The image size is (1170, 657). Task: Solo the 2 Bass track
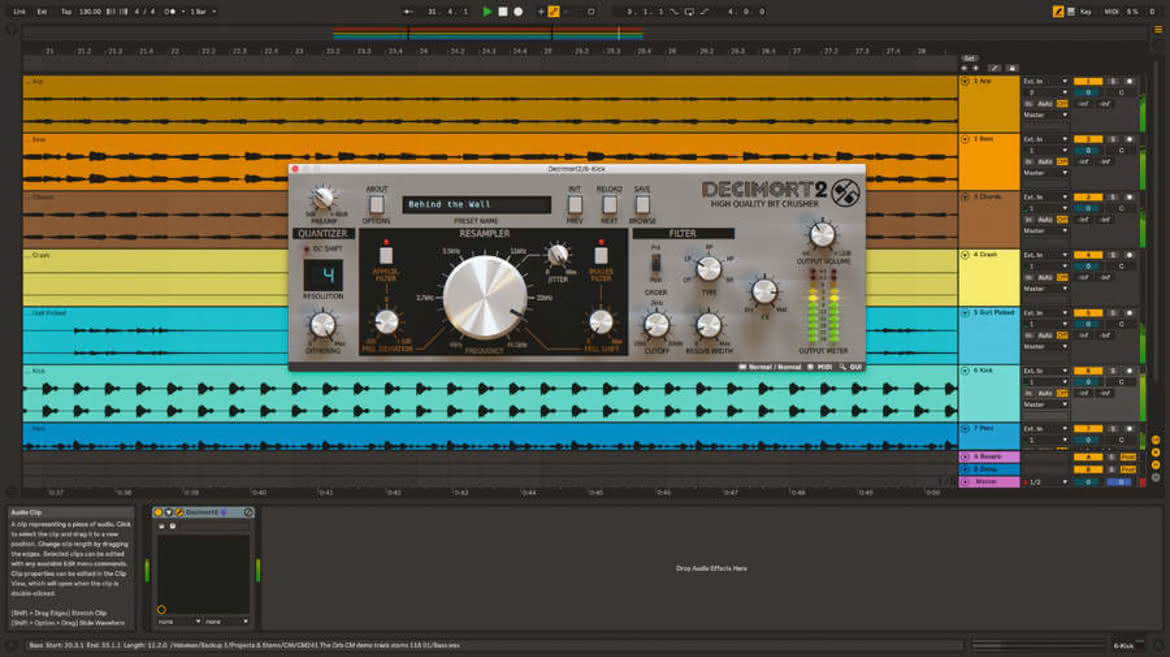coord(1113,139)
